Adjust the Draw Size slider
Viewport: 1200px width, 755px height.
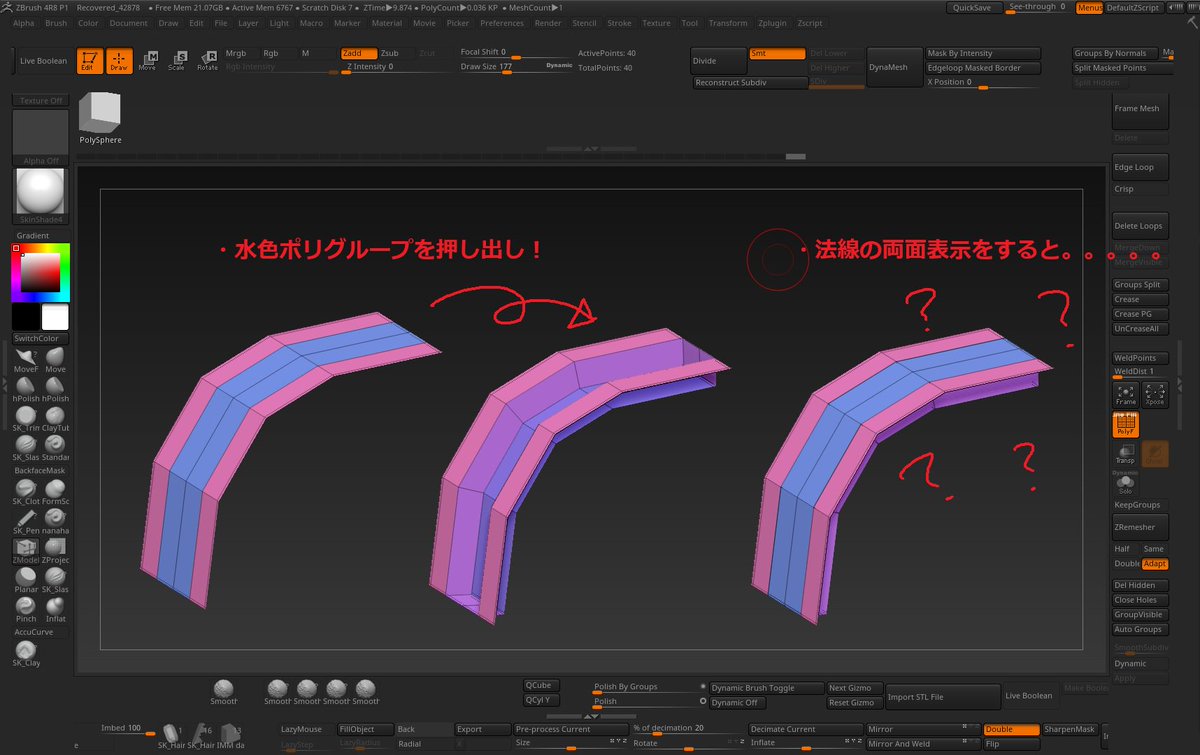(x=516, y=67)
